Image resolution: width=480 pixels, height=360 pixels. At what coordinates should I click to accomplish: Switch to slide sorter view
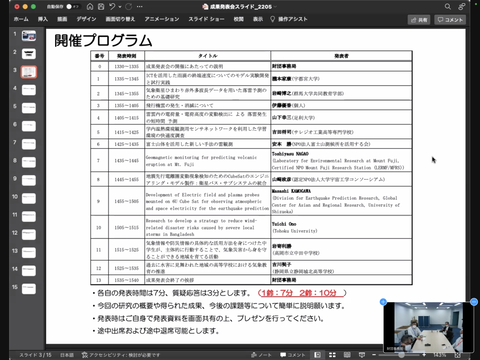332,355
